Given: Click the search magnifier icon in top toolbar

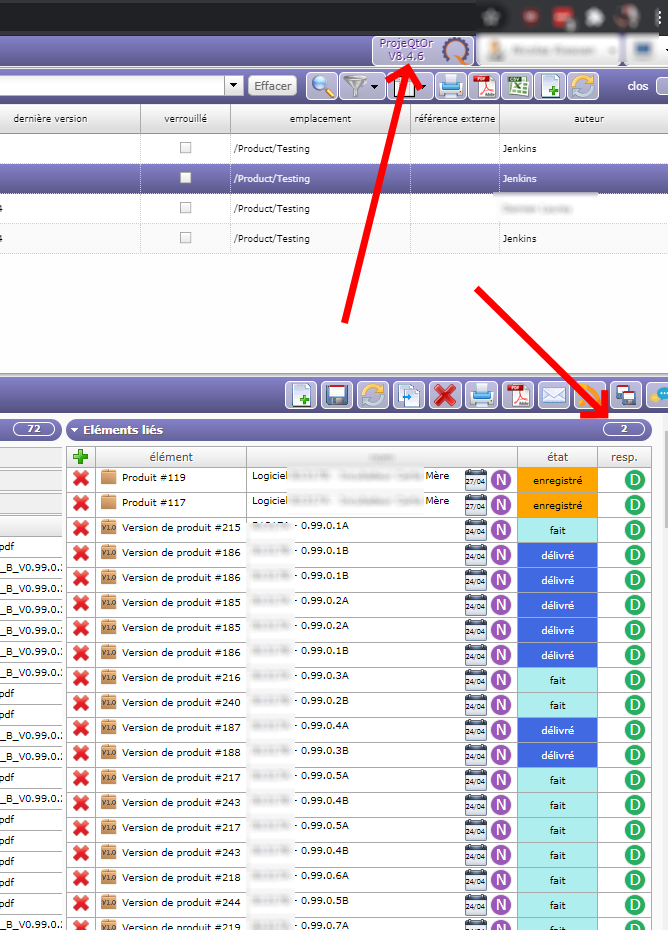Looking at the screenshot, I should (321, 87).
